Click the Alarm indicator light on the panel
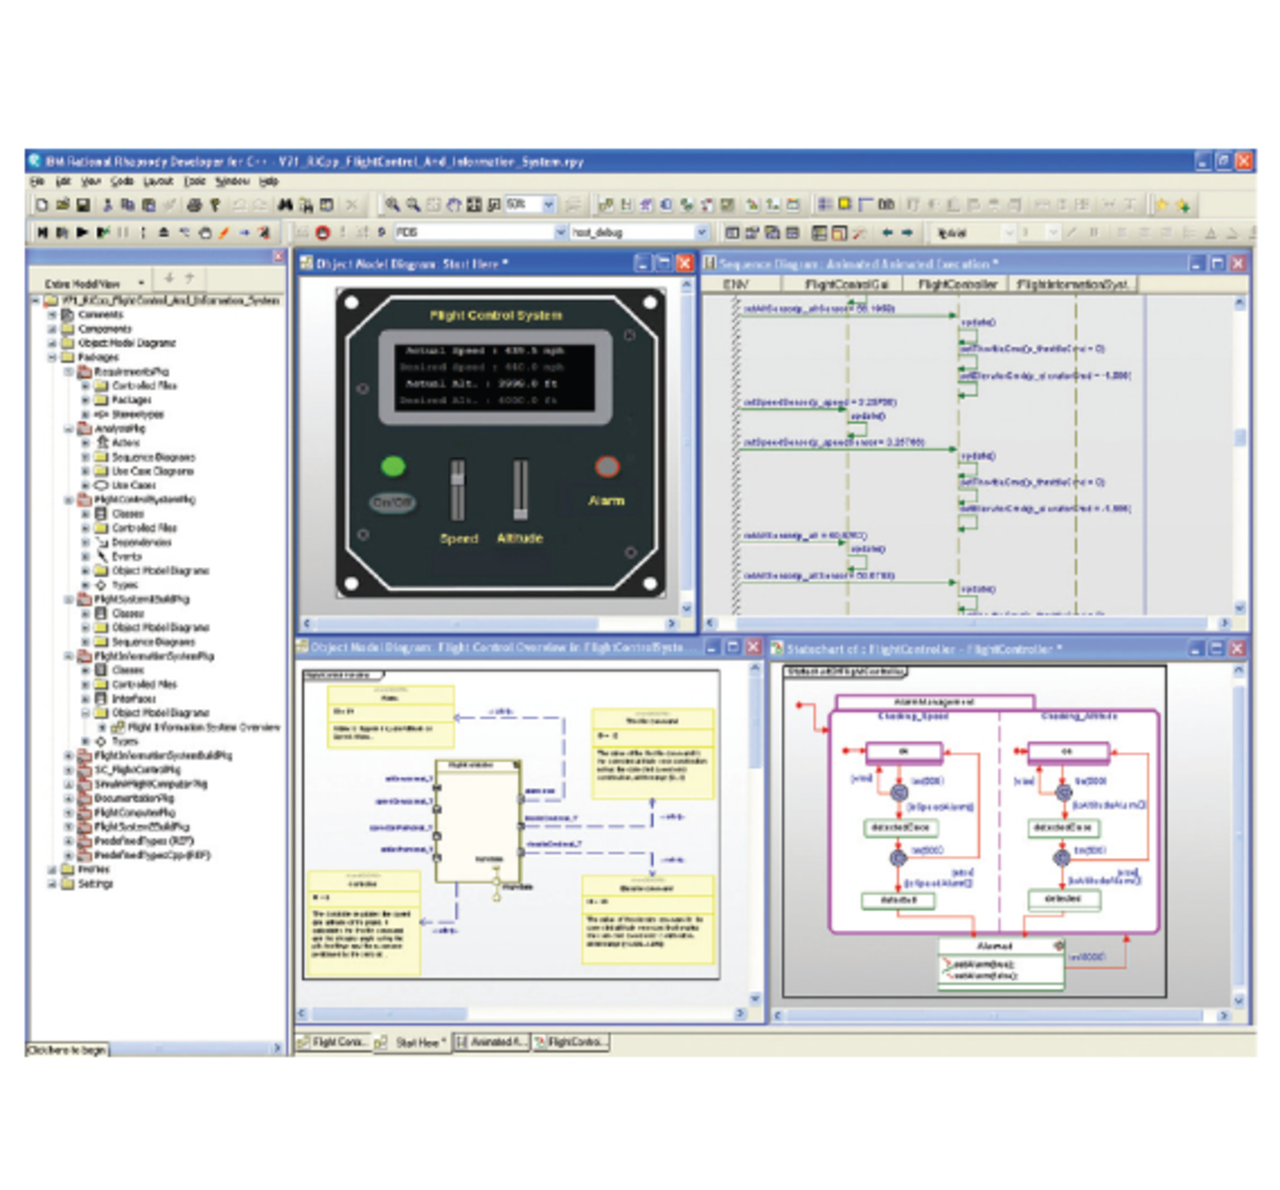This screenshot has height=1190, width=1280. coord(607,467)
